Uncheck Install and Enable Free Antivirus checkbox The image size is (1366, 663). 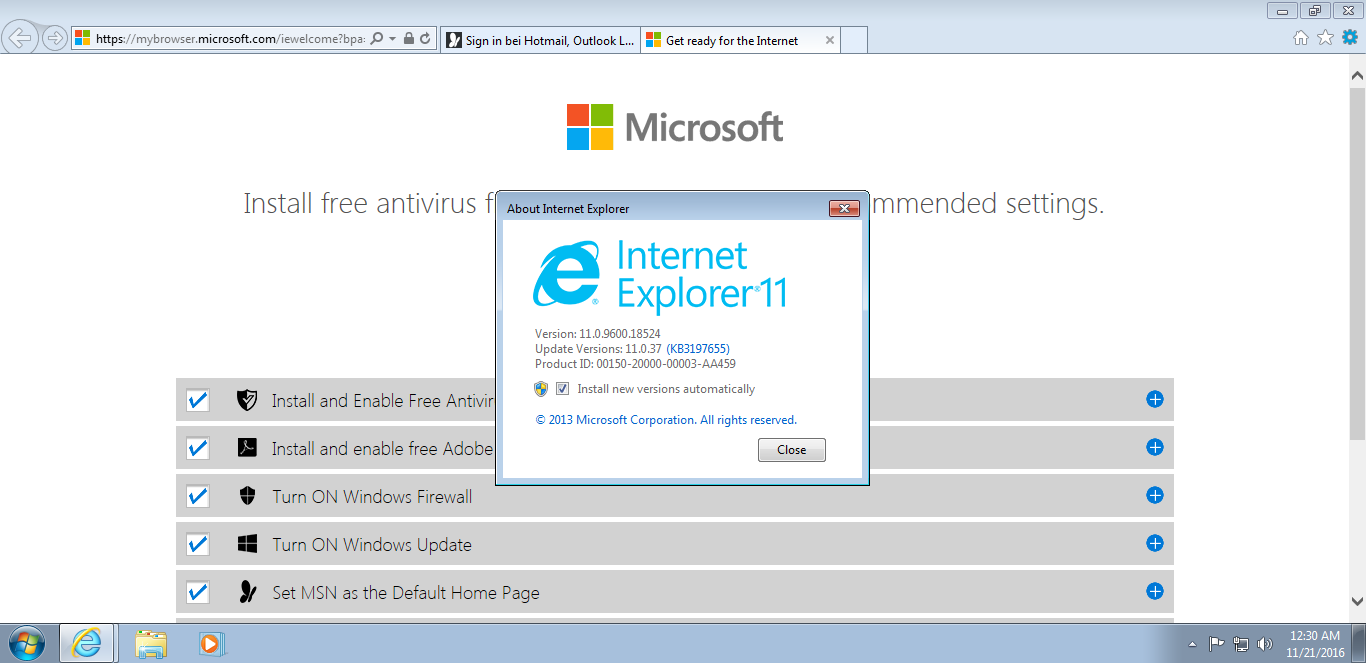pyautogui.click(x=198, y=400)
